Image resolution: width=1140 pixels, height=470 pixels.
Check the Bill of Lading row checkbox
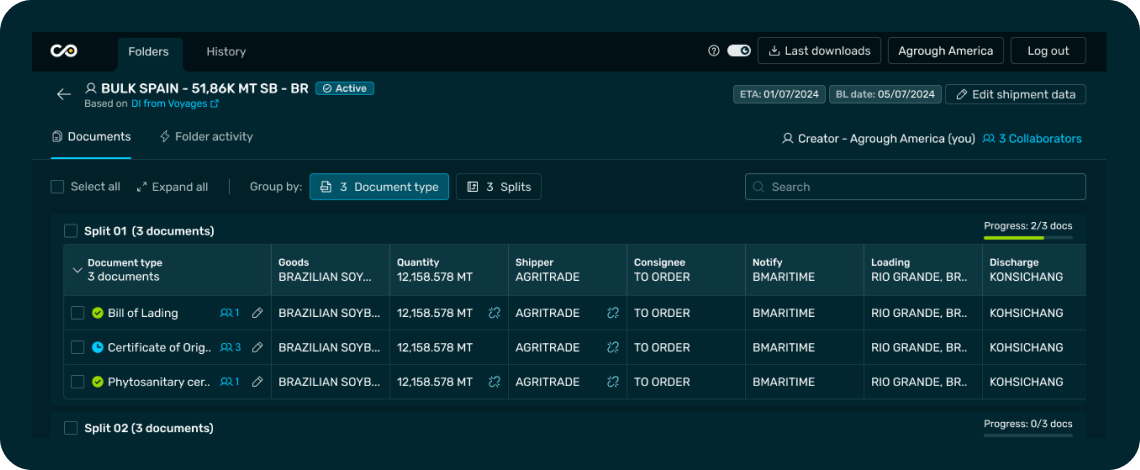77,313
